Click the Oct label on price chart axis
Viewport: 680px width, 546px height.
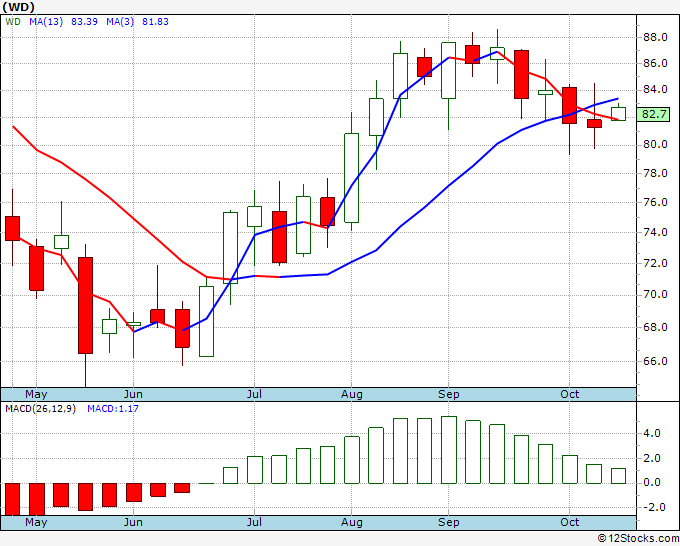(x=569, y=394)
